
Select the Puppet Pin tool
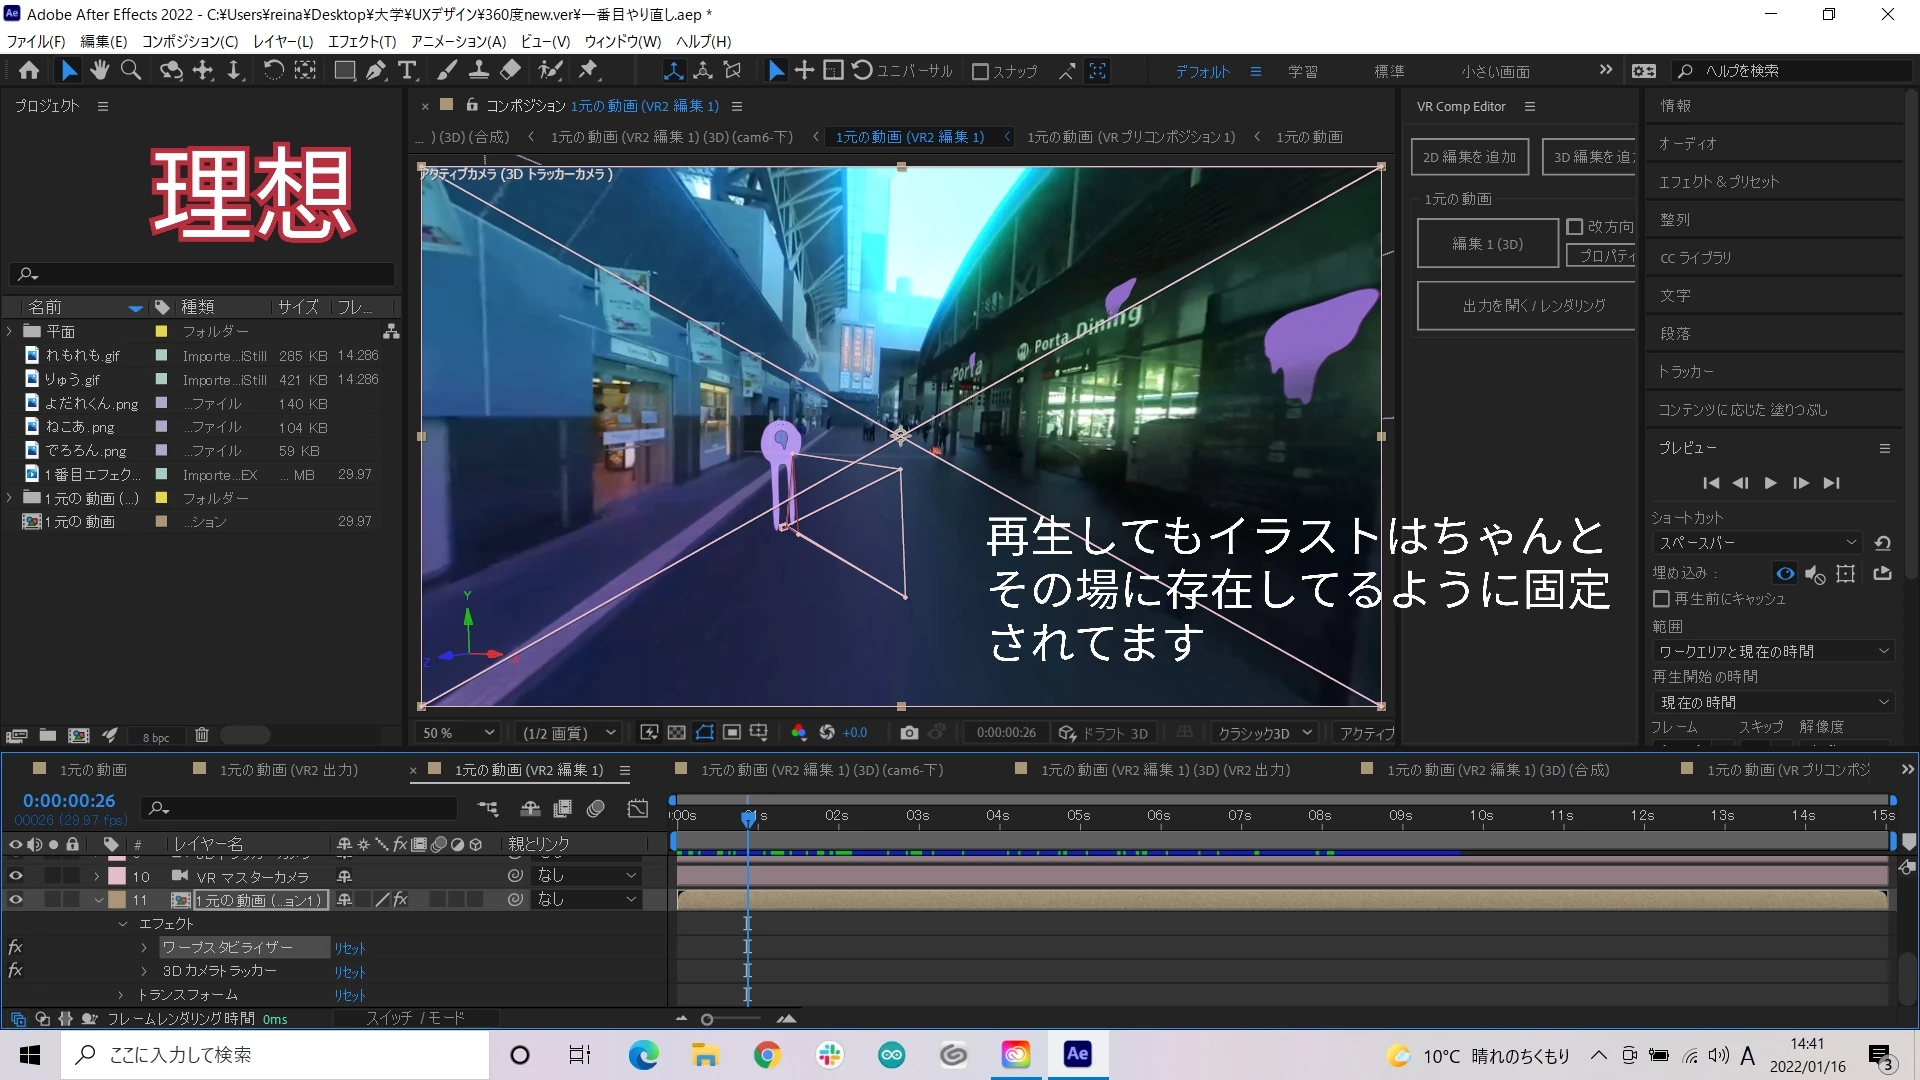[588, 70]
